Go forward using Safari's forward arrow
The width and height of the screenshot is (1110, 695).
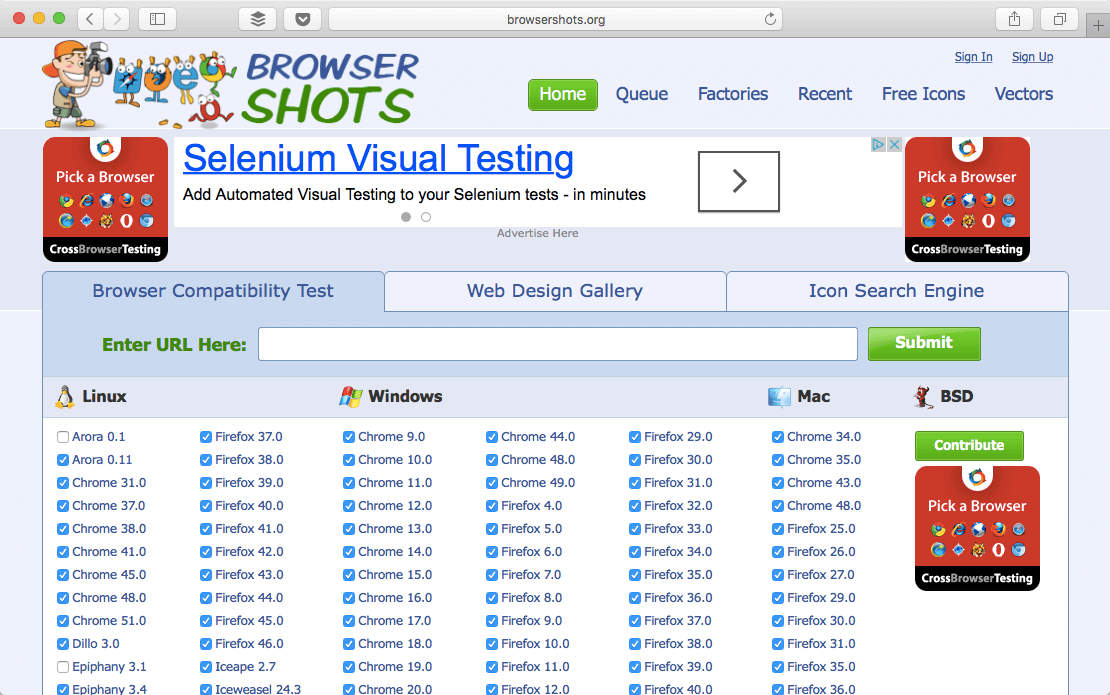pyautogui.click(x=117, y=19)
